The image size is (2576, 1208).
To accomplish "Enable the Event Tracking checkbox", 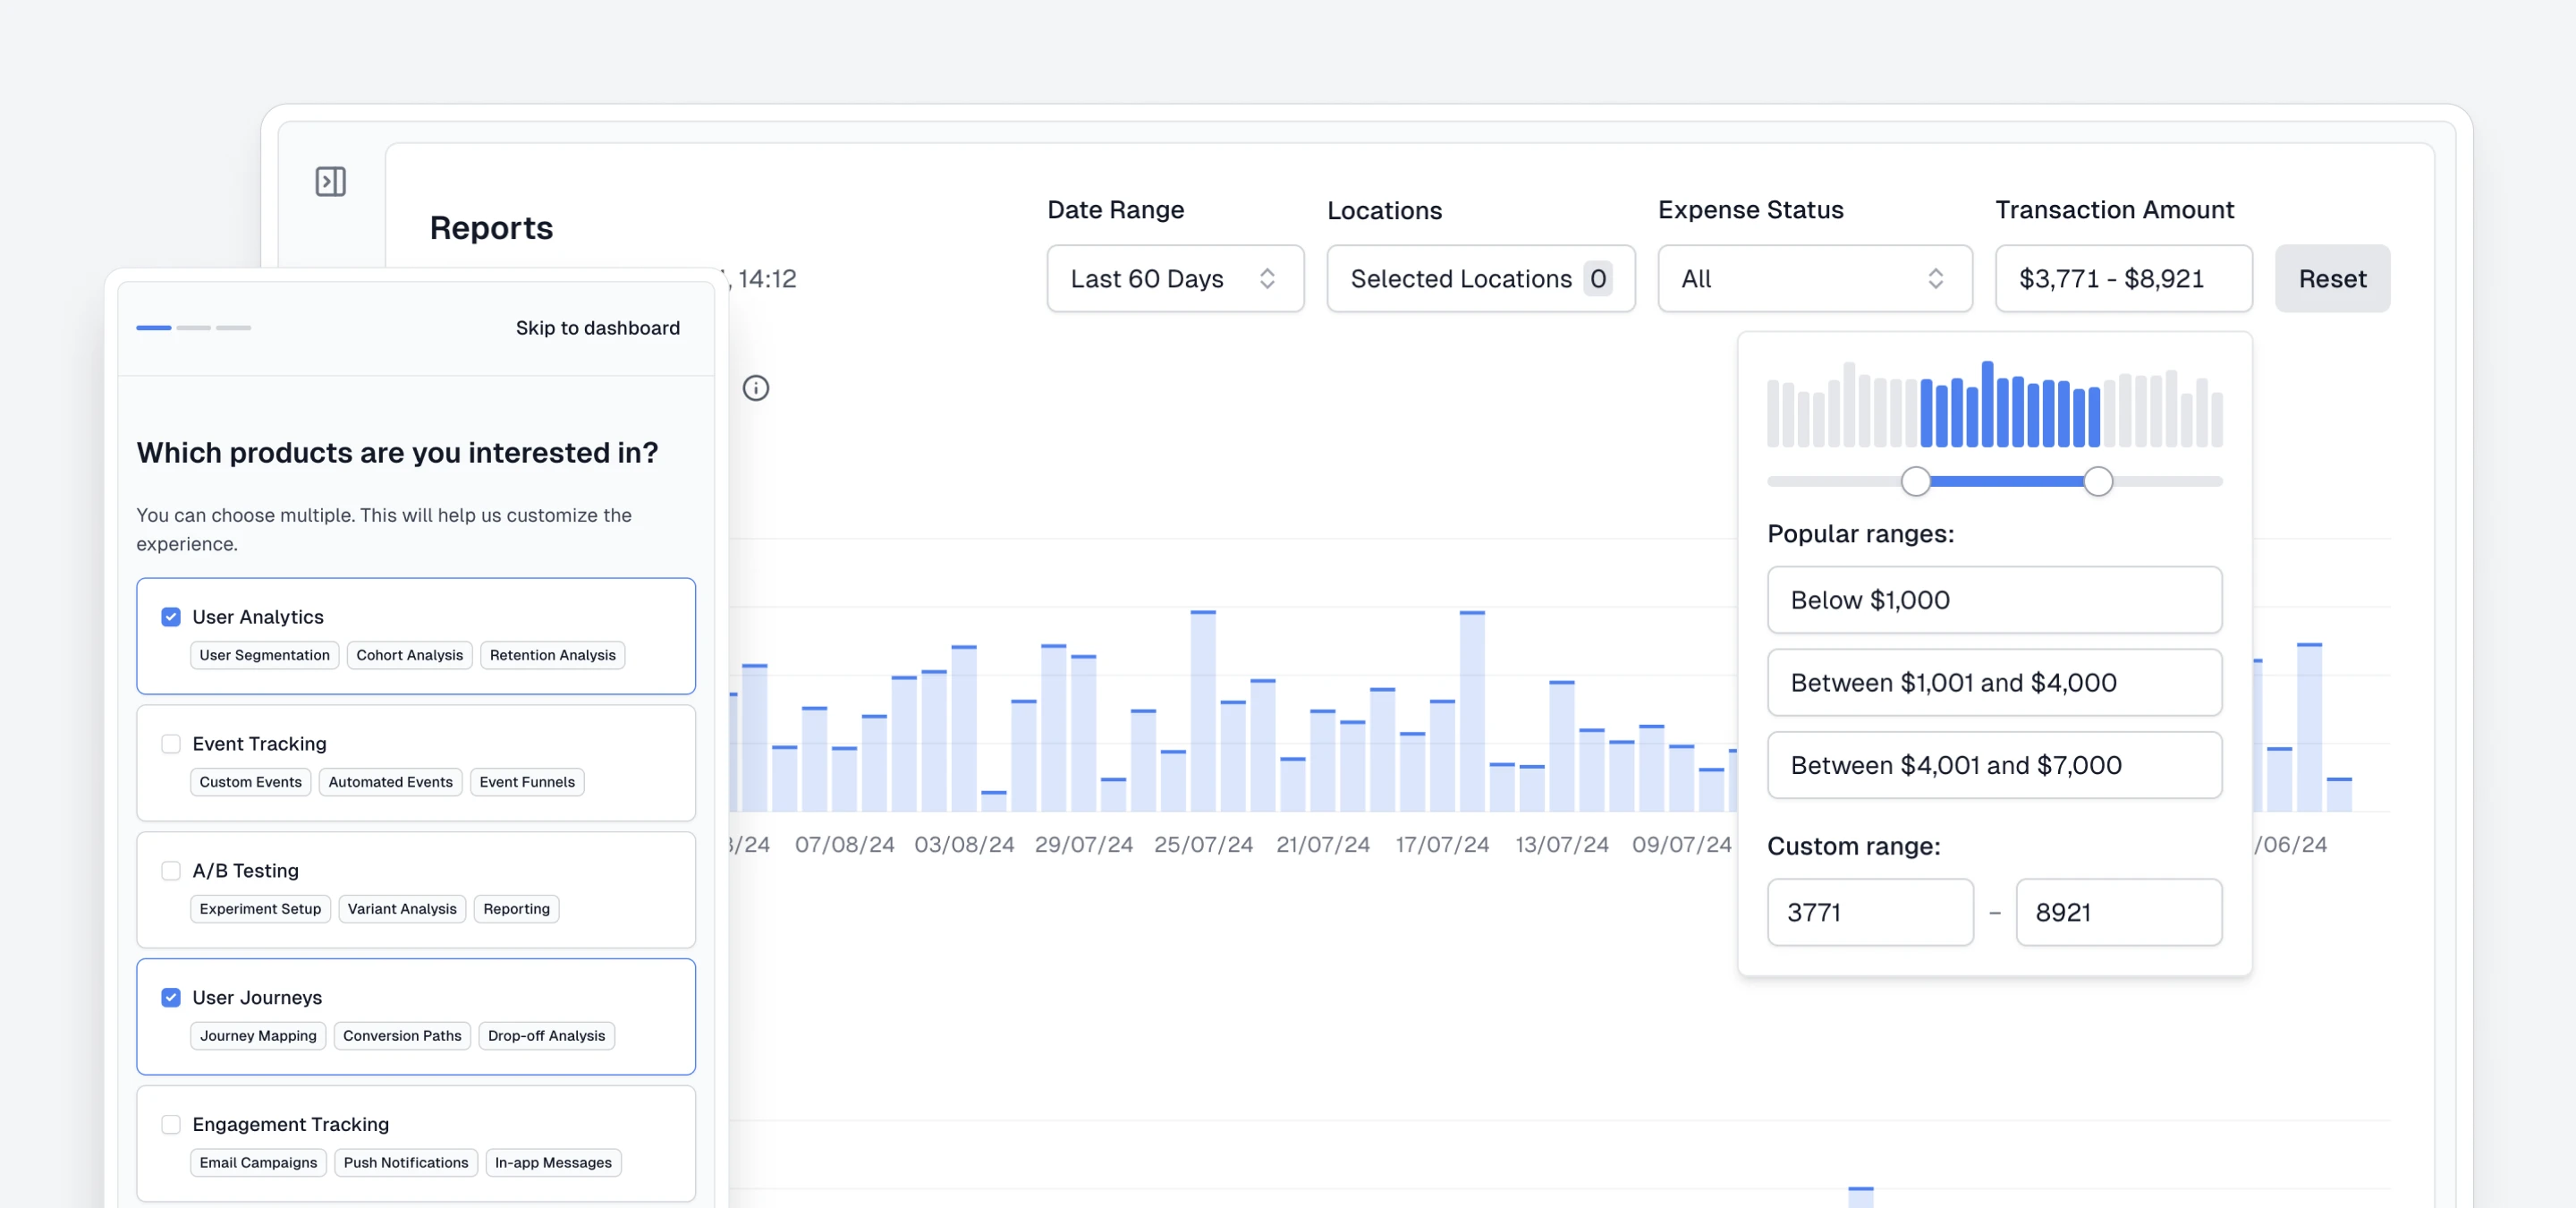I will 170,743.
